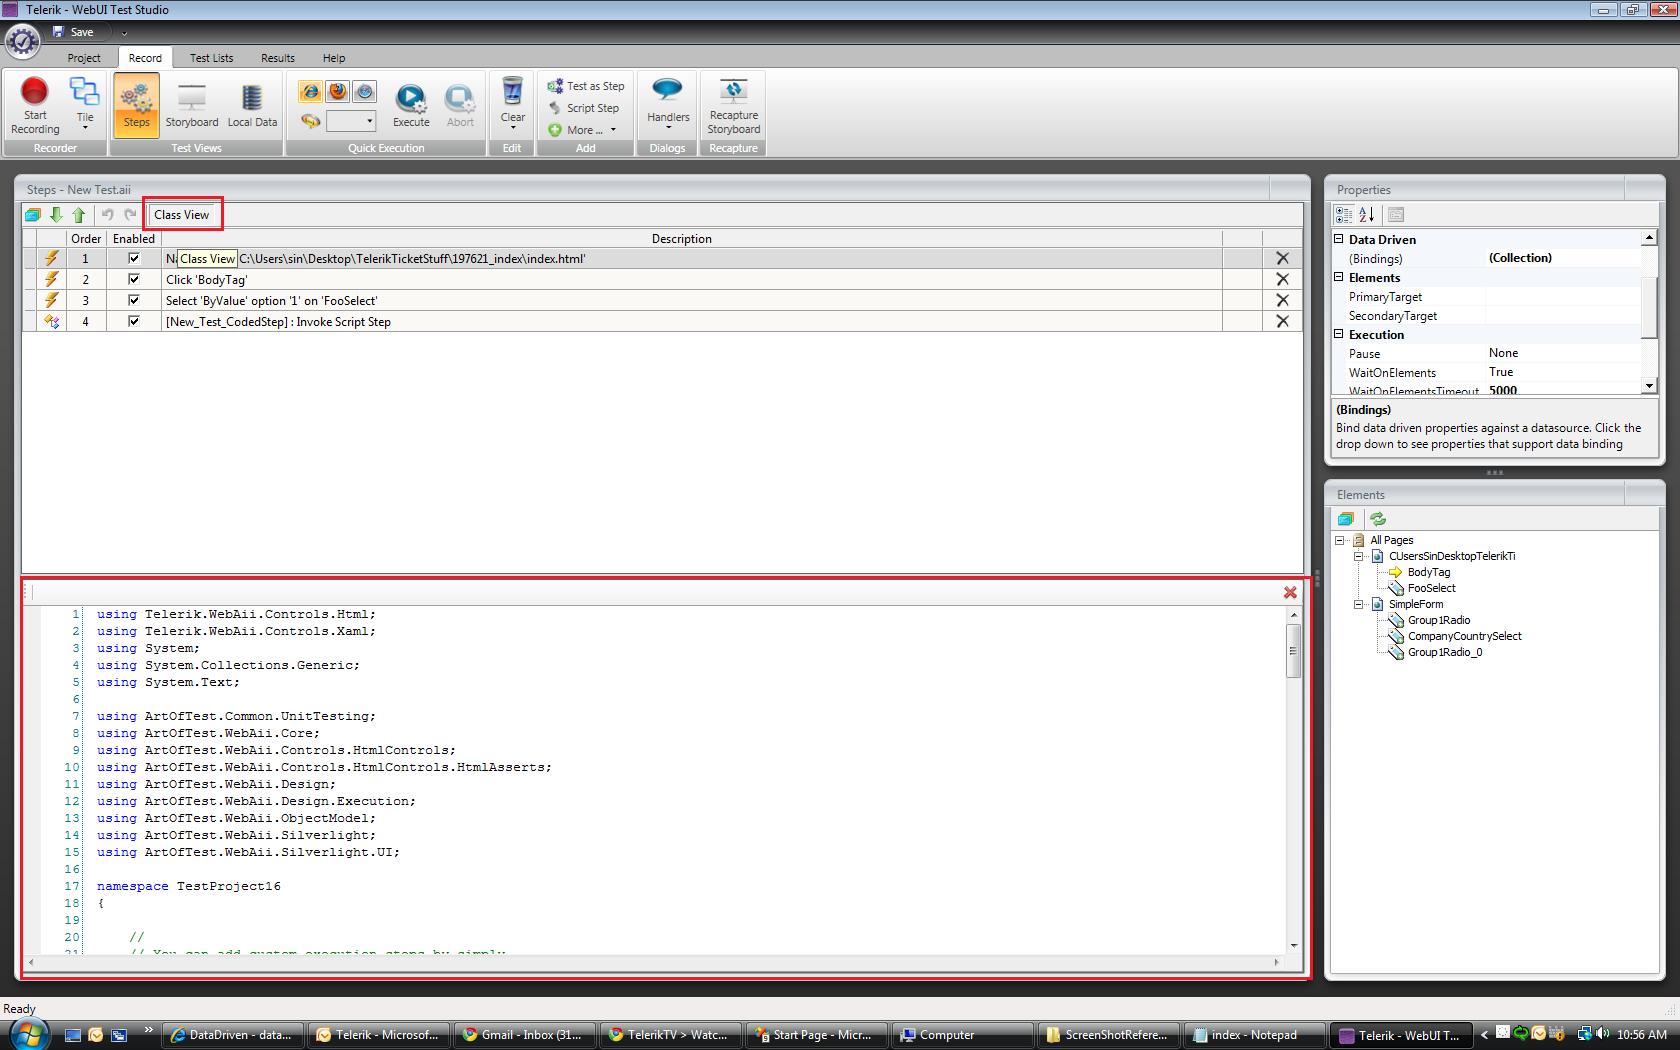
Task: Click the layered windows icon in Steps toolbar
Action: click(x=33, y=215)
